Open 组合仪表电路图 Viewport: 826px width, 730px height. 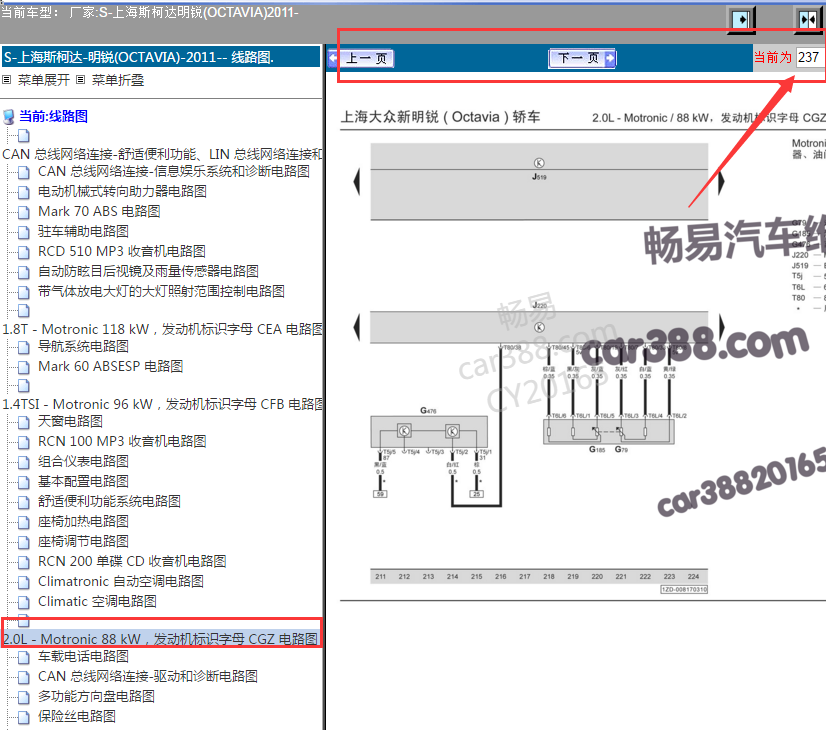(x=83, y=461)
